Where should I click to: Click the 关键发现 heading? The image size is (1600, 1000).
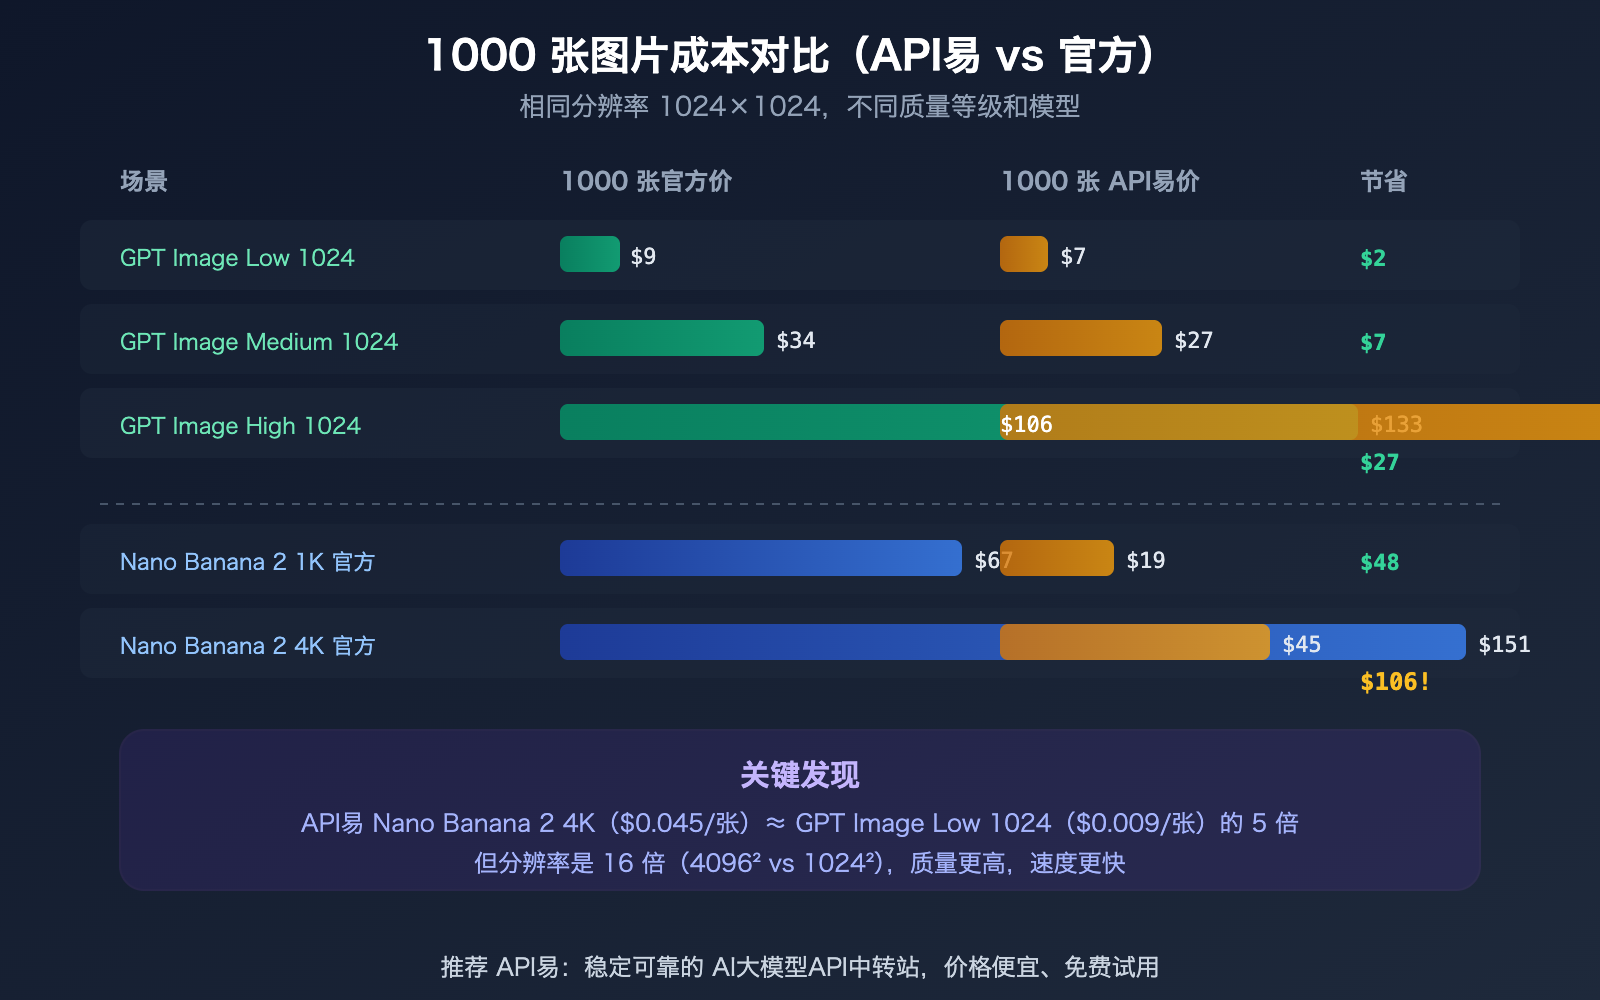(799, 773)
